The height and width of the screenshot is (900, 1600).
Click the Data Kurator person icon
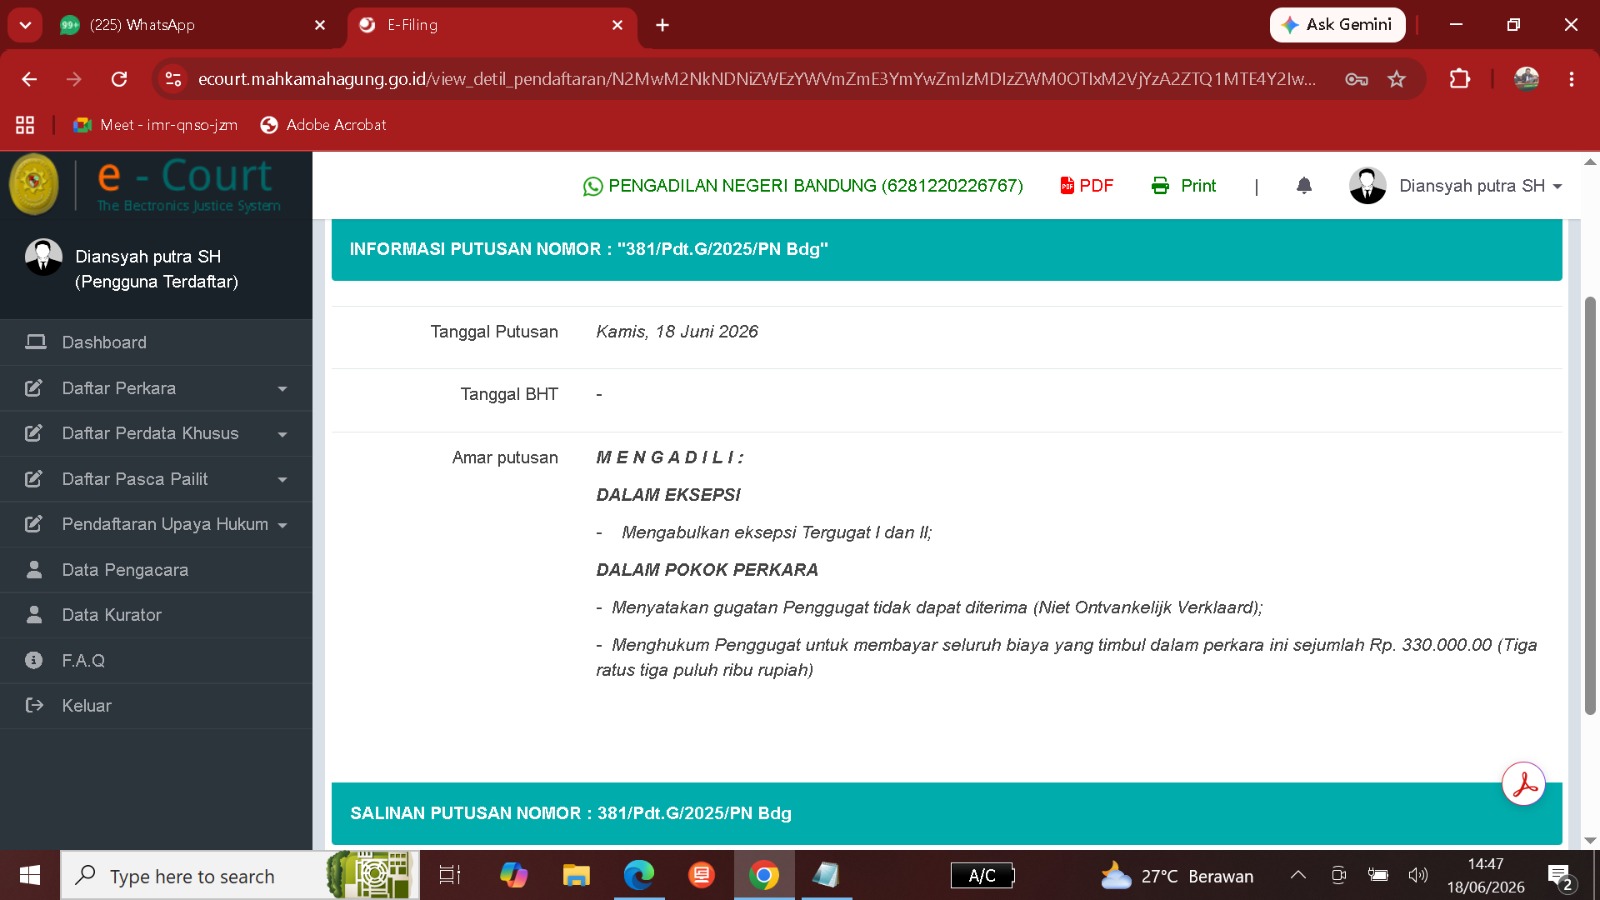34,614
